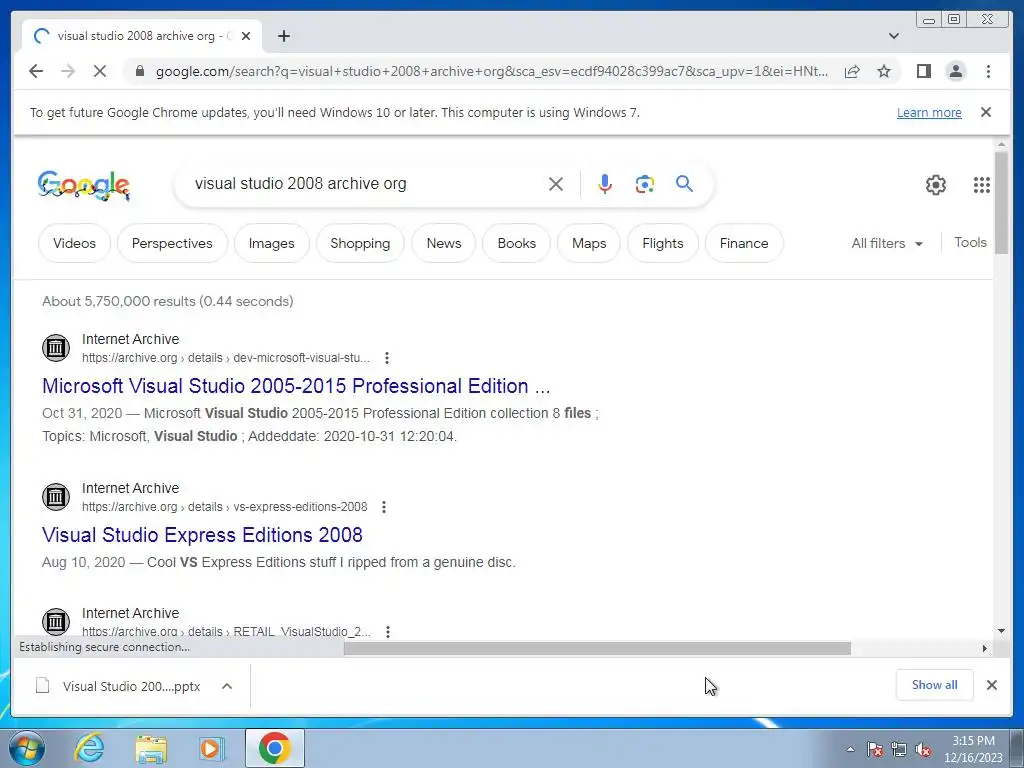1024x768 pixels.
Task: Open Visual Studio Express Editions 2008 result
Action: point(202,535)
